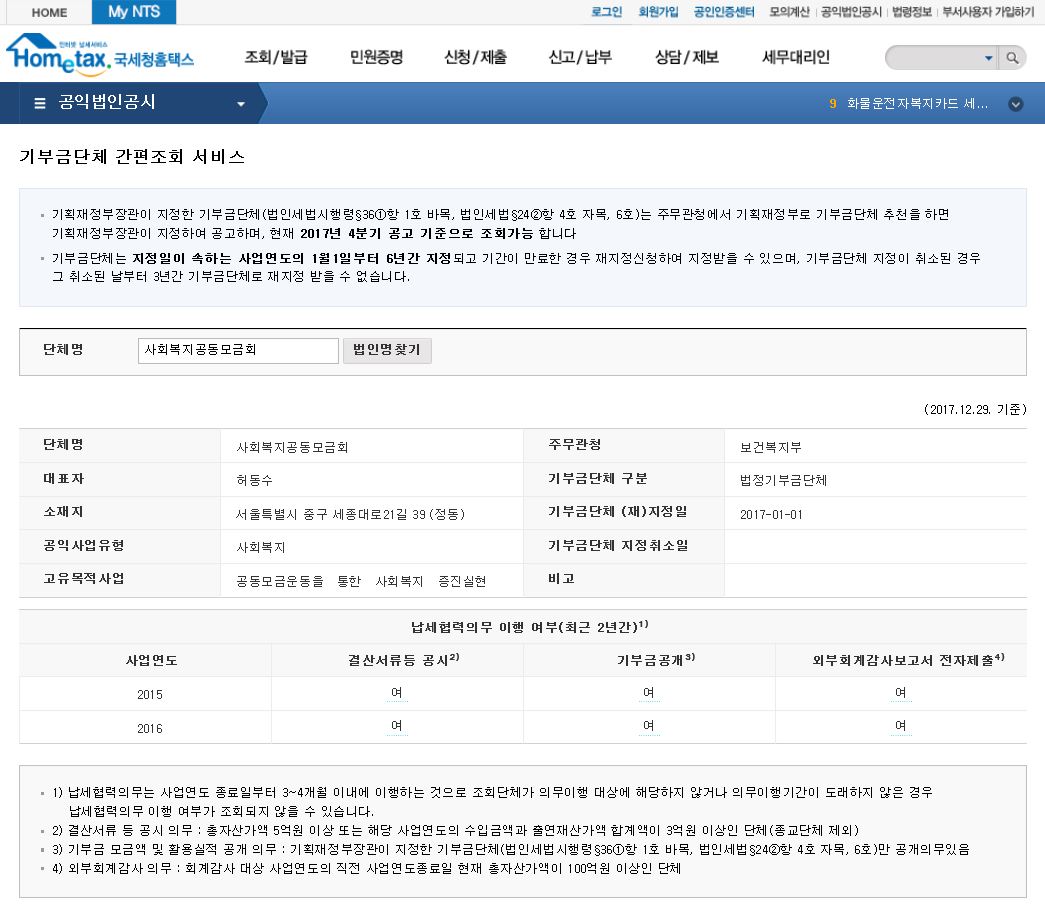Click the 로그인 link
Screen dimensions: 1045x909
coord(606,12)
